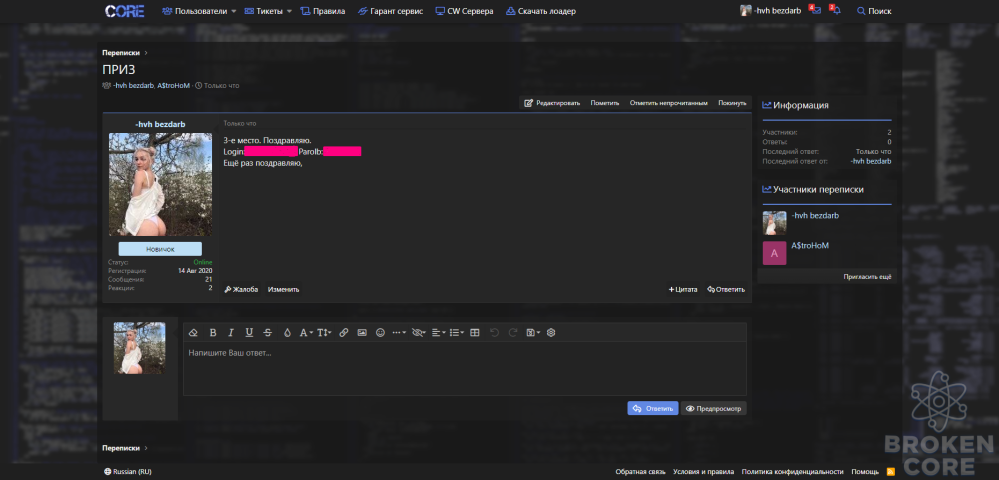Click the bottom Переписки breadcrumb link
The width and height of the screenshot is (999, 480).
pos(121,448)
